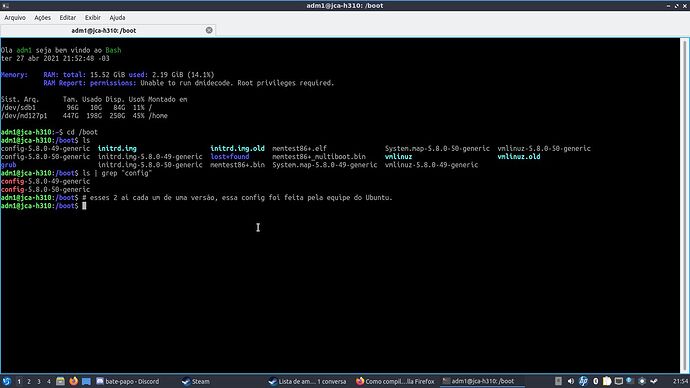This screenshot has height=388, width=690.
Task: Open the HP printer tray icon
Action: (583, 381)
